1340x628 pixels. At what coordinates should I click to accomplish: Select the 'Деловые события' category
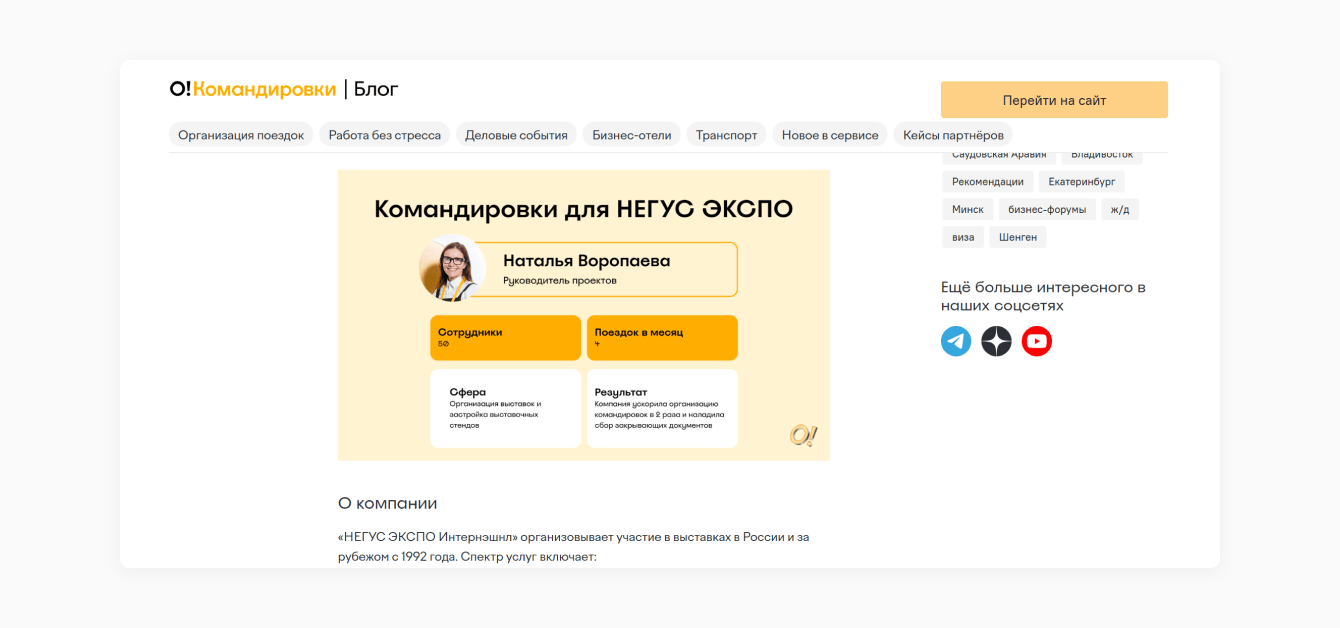[x=516, y=134]
